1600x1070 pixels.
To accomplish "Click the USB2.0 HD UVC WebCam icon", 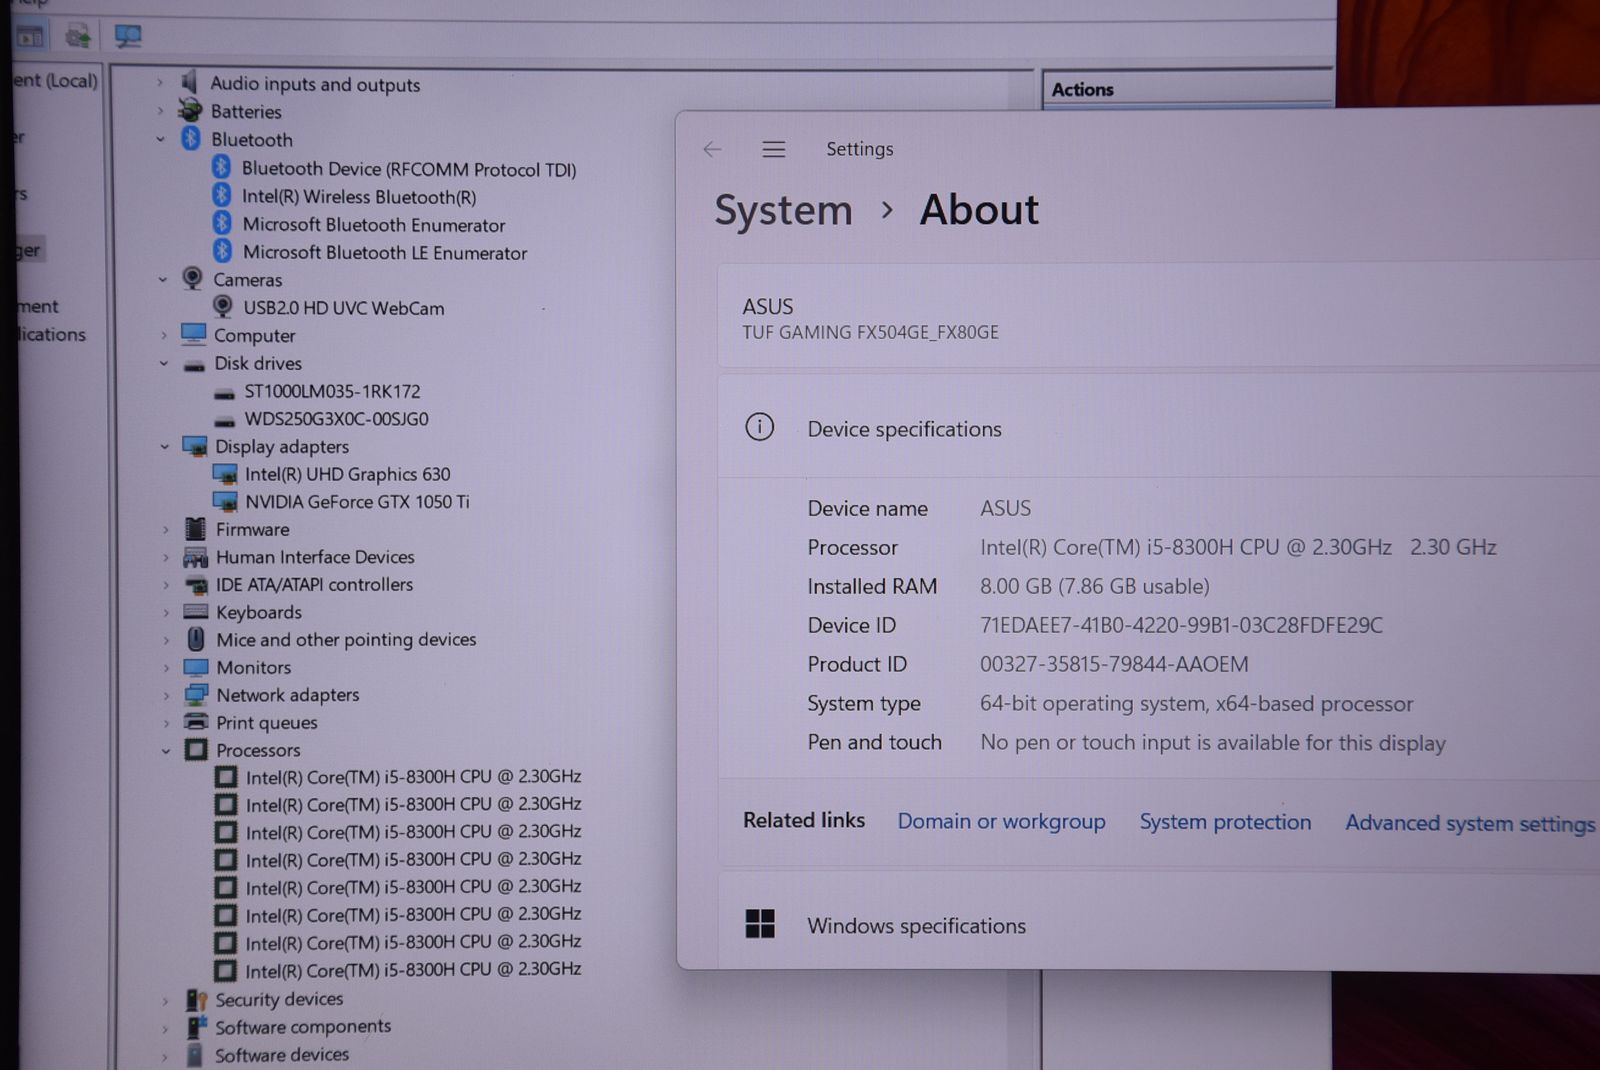I will point(223,306).
